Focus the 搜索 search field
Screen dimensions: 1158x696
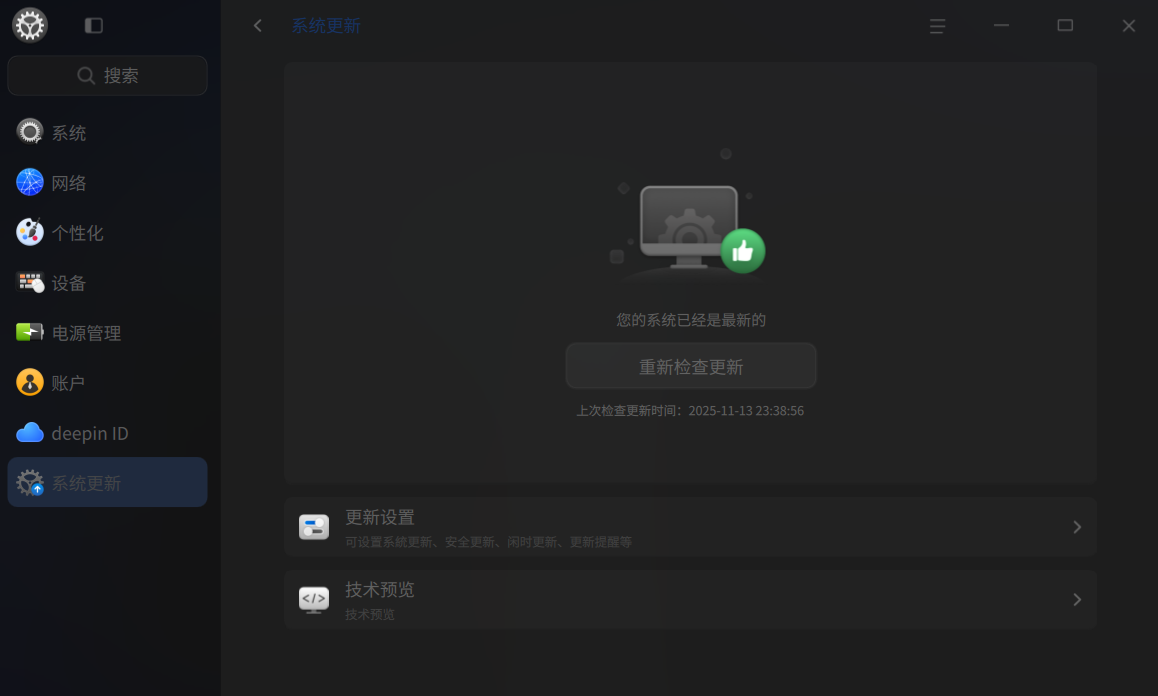point(107,75)
